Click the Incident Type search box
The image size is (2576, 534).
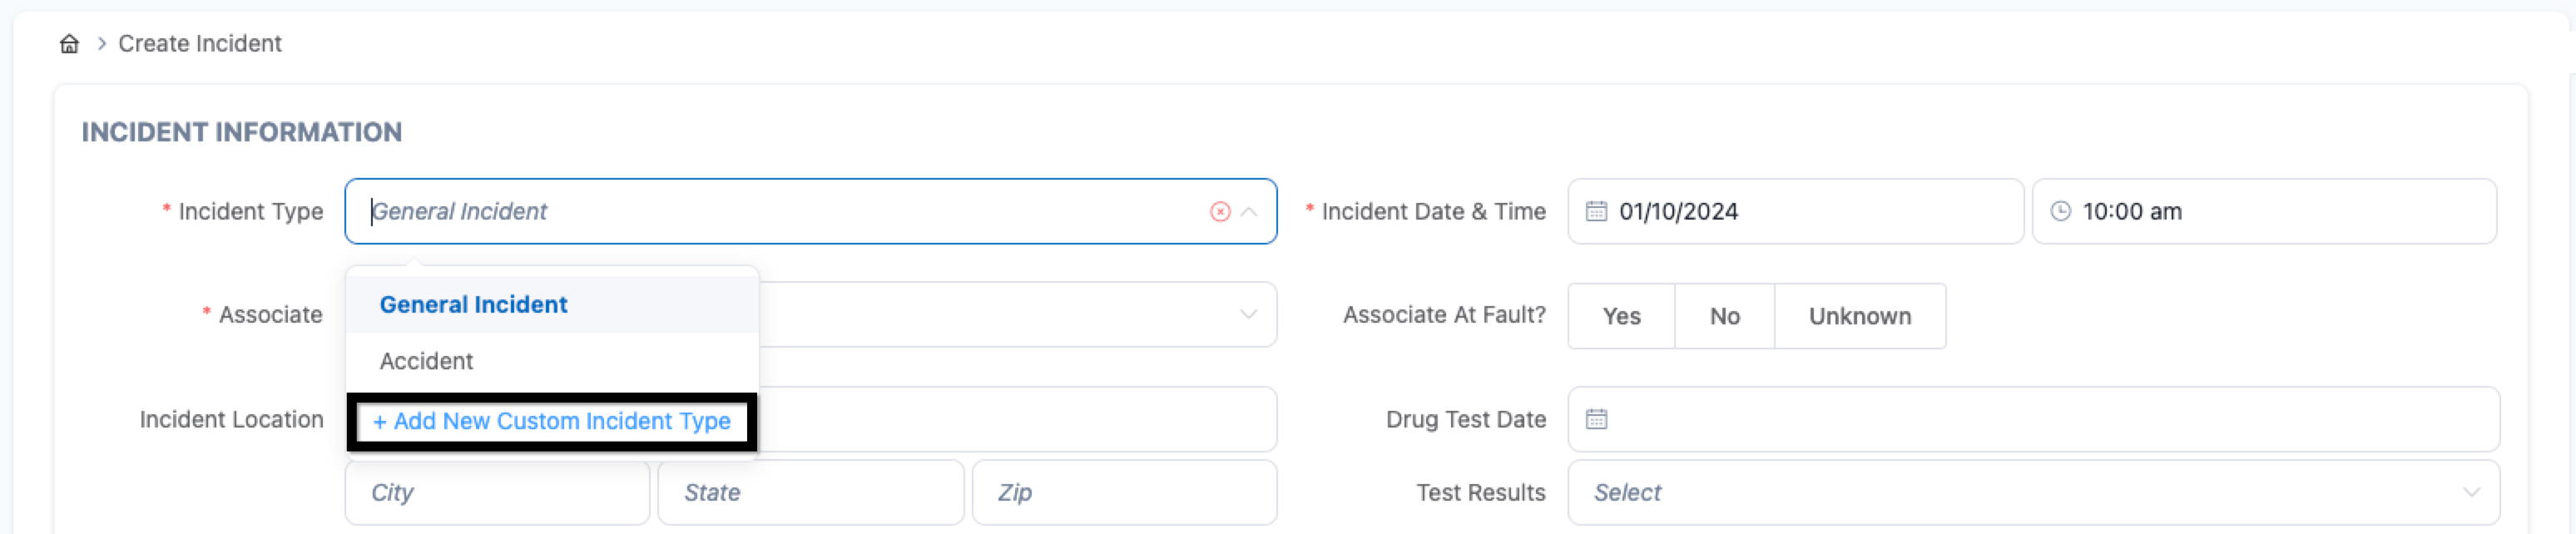780,212
